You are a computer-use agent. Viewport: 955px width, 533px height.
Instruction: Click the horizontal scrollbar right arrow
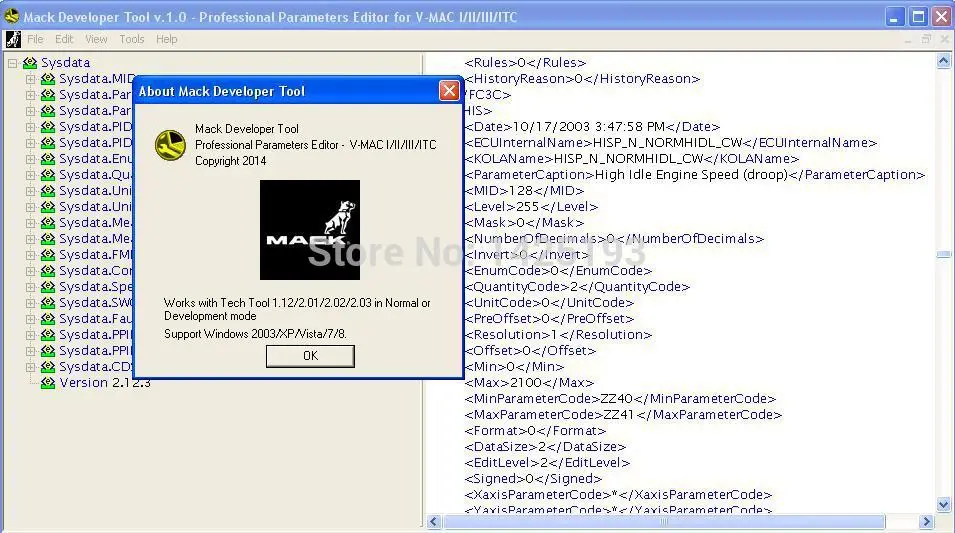coord(926,521)
